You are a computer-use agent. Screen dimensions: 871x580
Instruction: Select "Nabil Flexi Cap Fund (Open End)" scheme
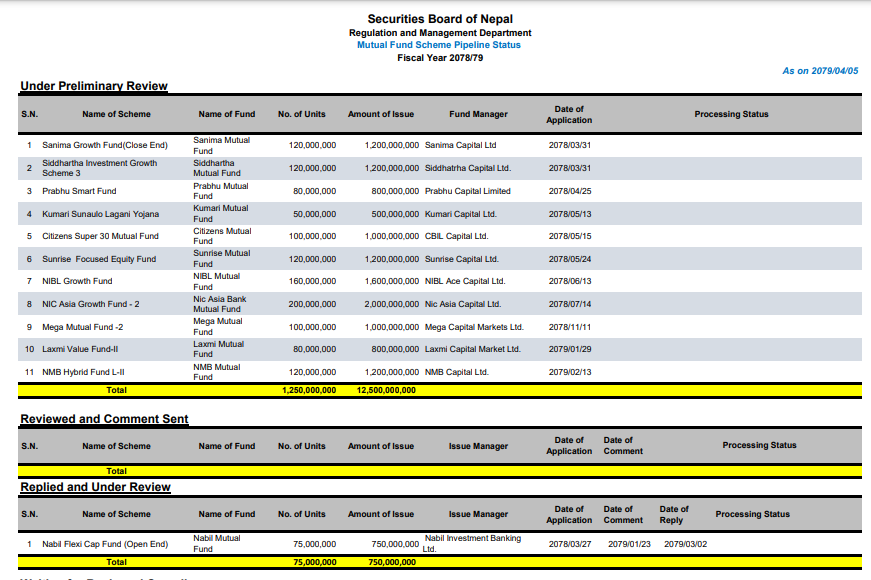click(x=107, y=544)
